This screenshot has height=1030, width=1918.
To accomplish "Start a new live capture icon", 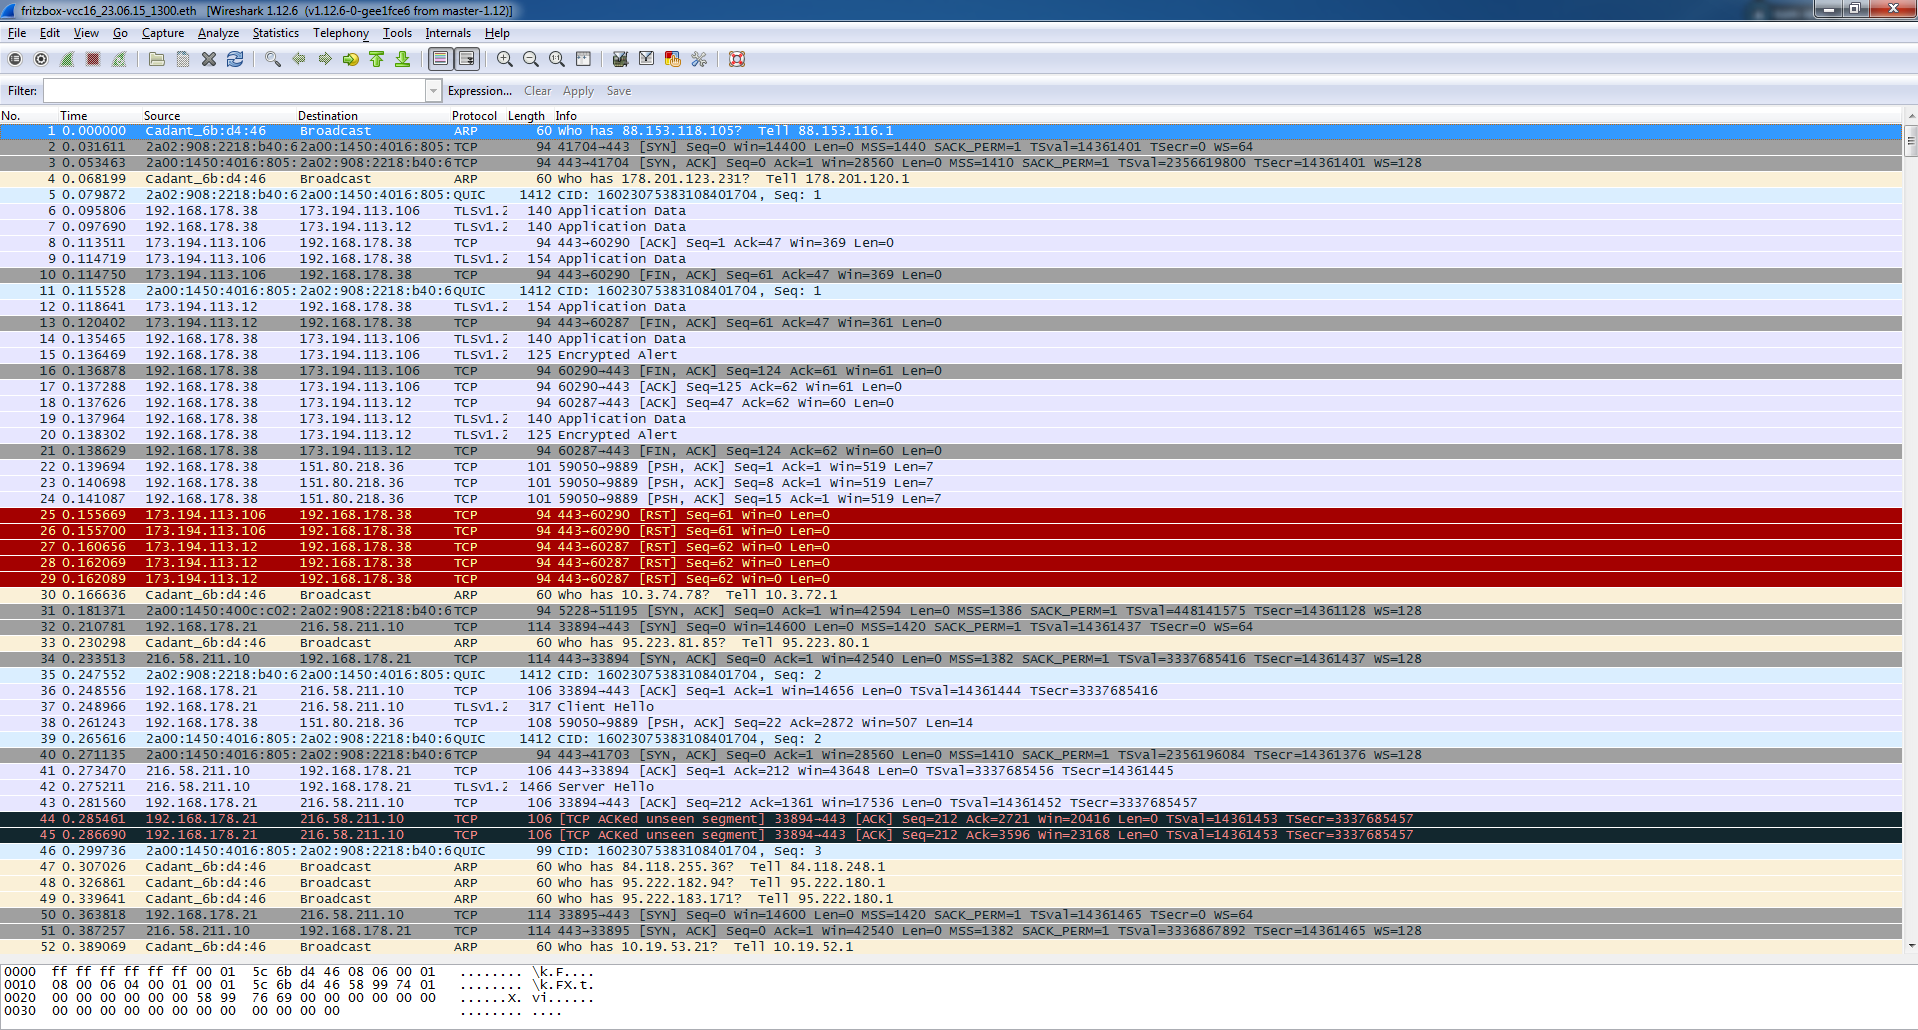I will click(x=67, y=60).
